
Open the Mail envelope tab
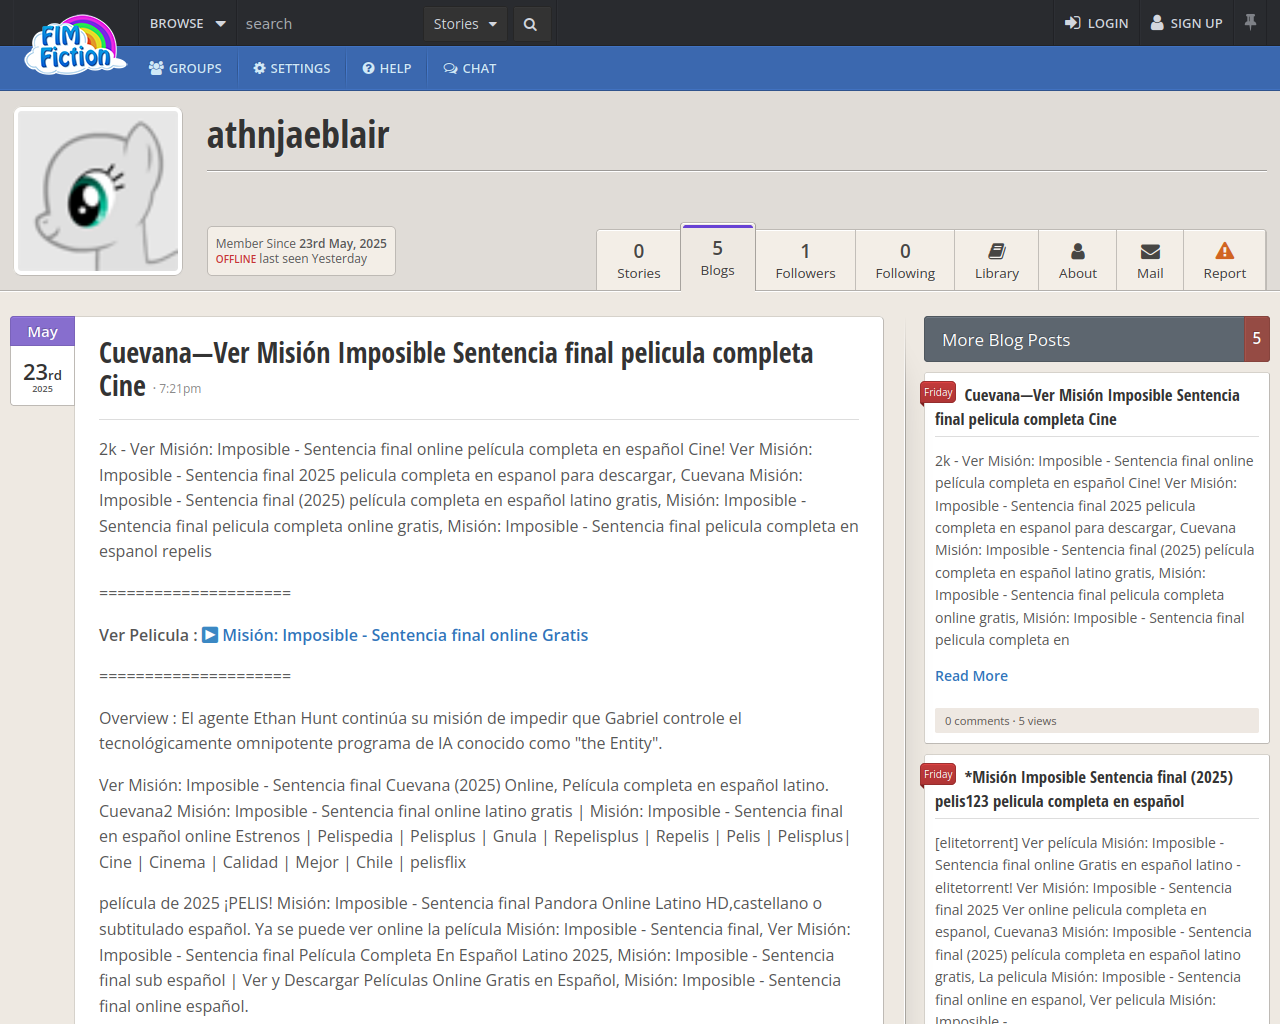[1150, 260]
